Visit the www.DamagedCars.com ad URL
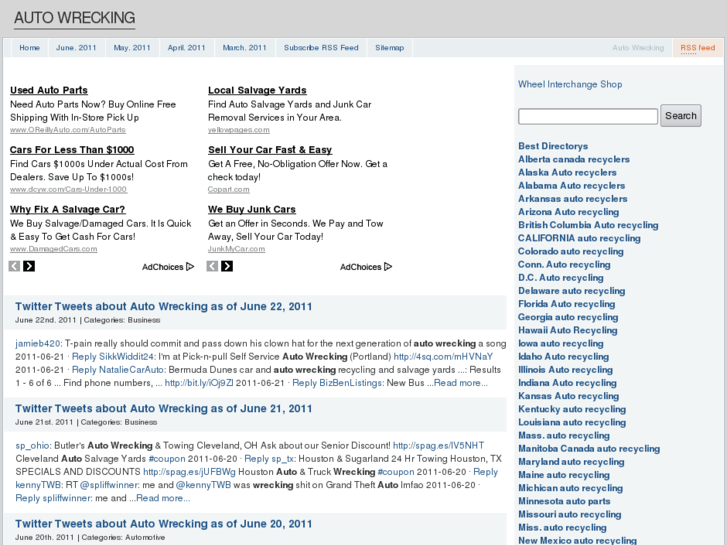 [x=54, y=249]
